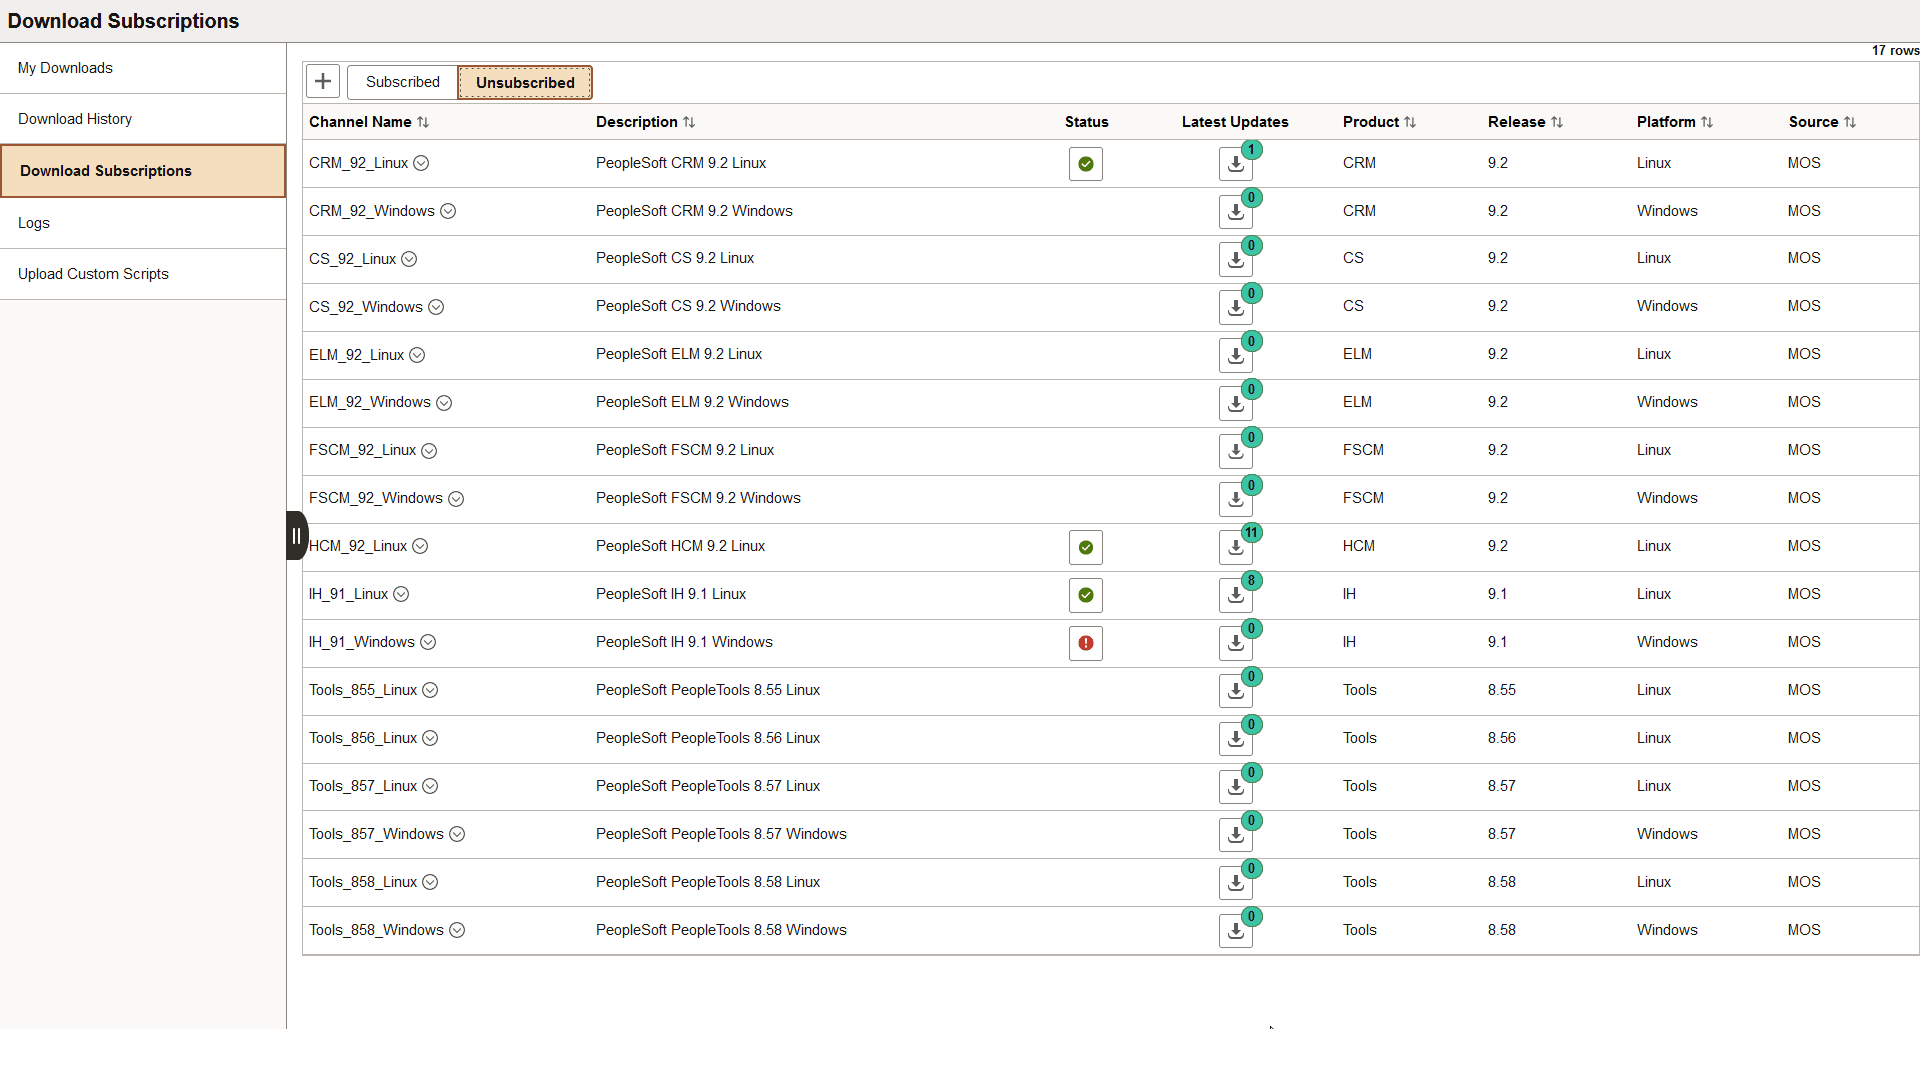Open Download History from the sidebar
Viewport: 1920px width, 1080px height.
click(74, 118)
